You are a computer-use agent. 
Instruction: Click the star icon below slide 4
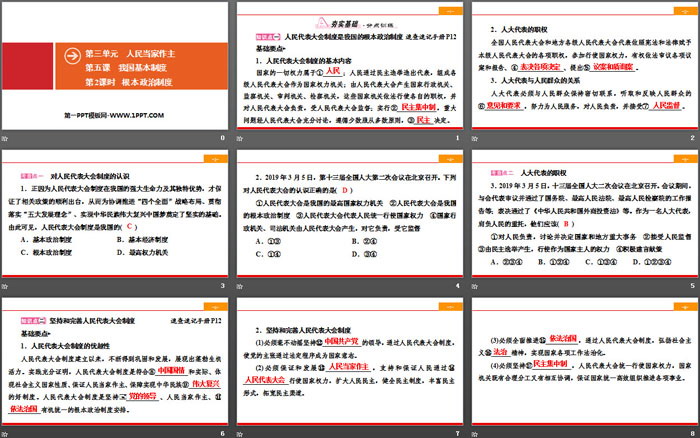tap(240, 286)
